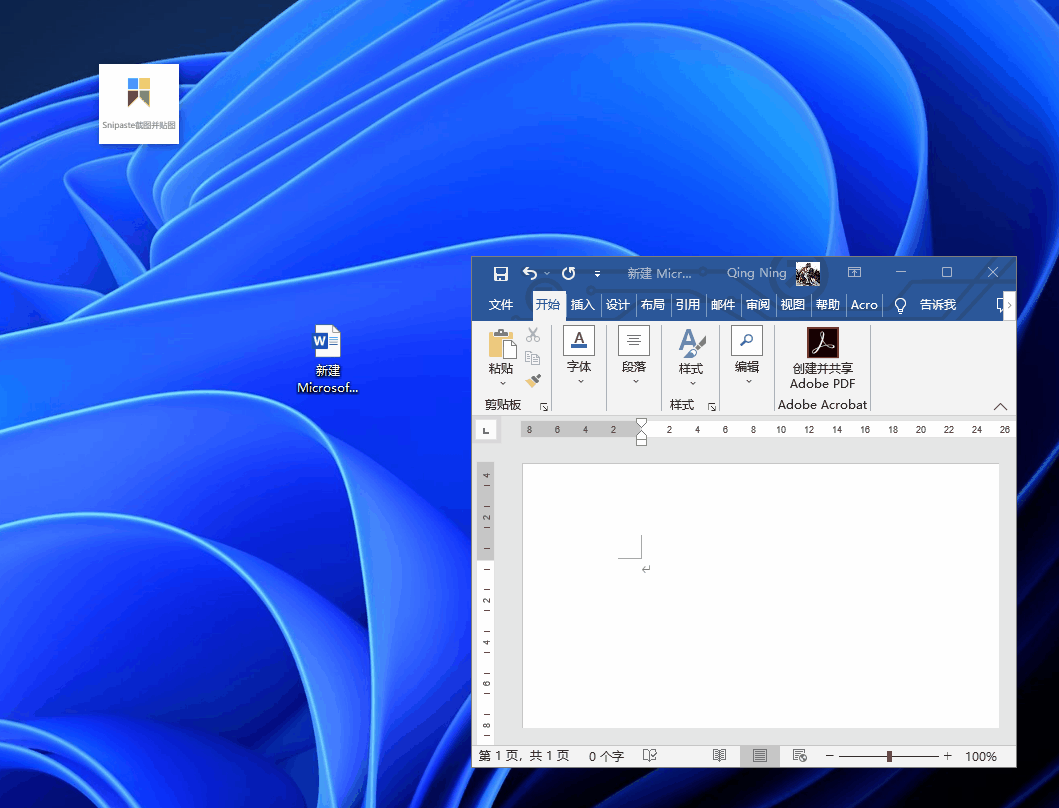1059x808 pixels.
Task: Switch to the 设计 tab
Action: click(x=617, y=305)
